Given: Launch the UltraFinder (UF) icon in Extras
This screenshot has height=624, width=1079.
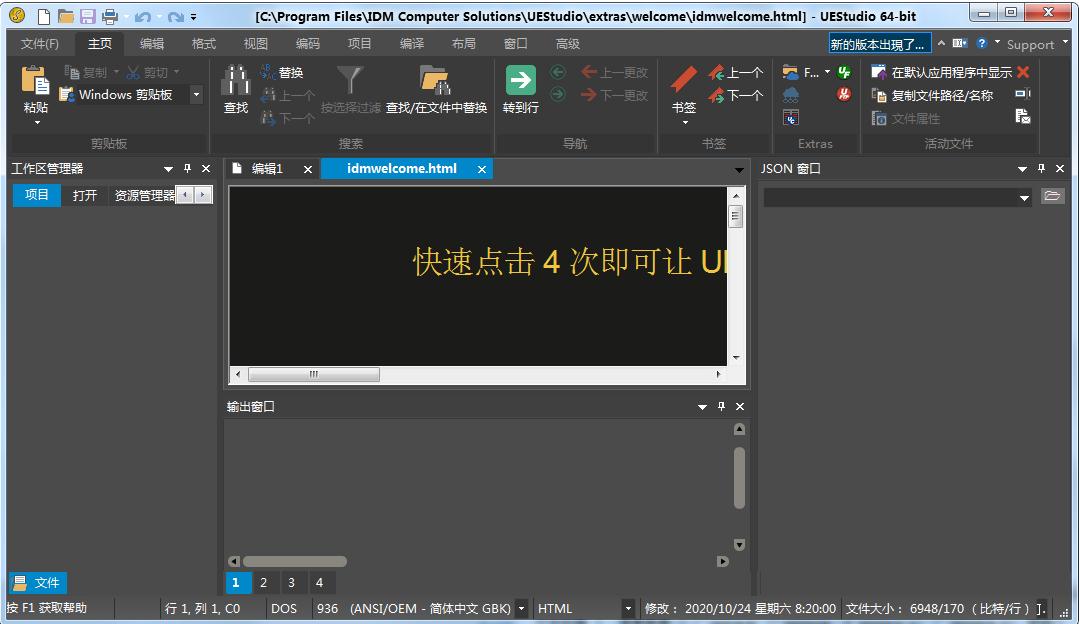Looking at the screenshot, I should pyautogui.click(x=842, y=71).
